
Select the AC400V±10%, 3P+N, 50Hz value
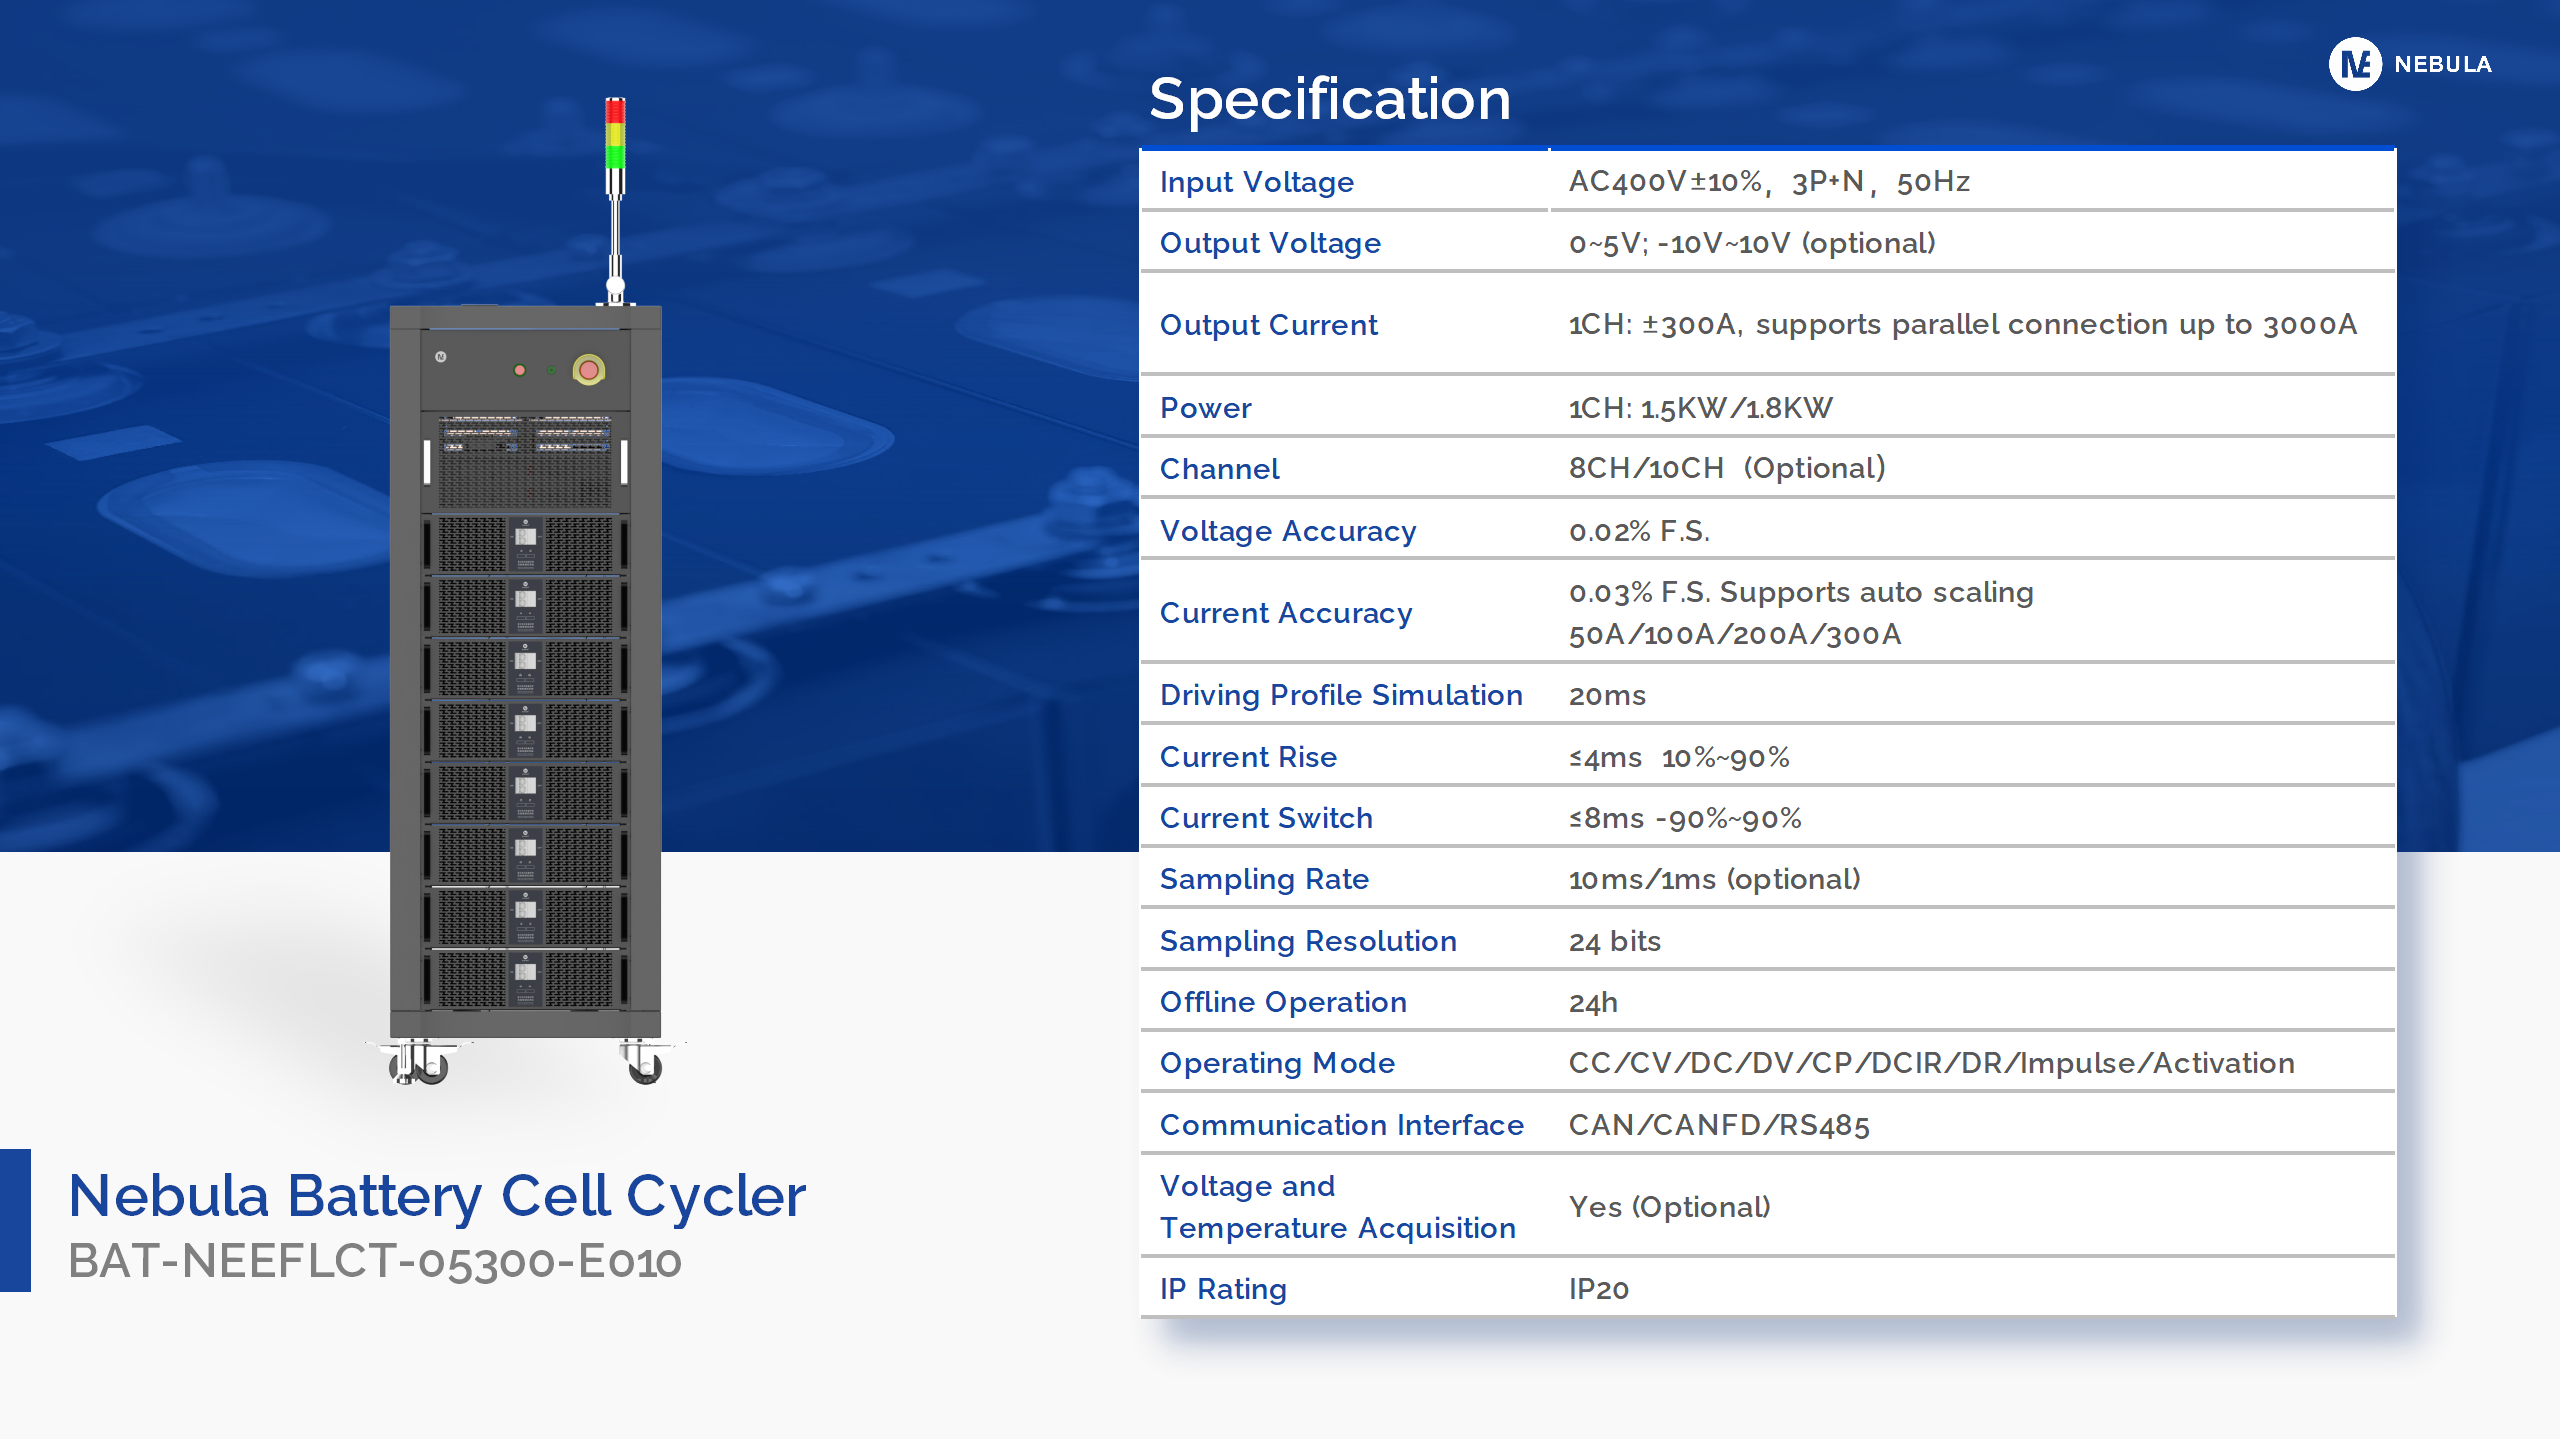coord(1769,181)
